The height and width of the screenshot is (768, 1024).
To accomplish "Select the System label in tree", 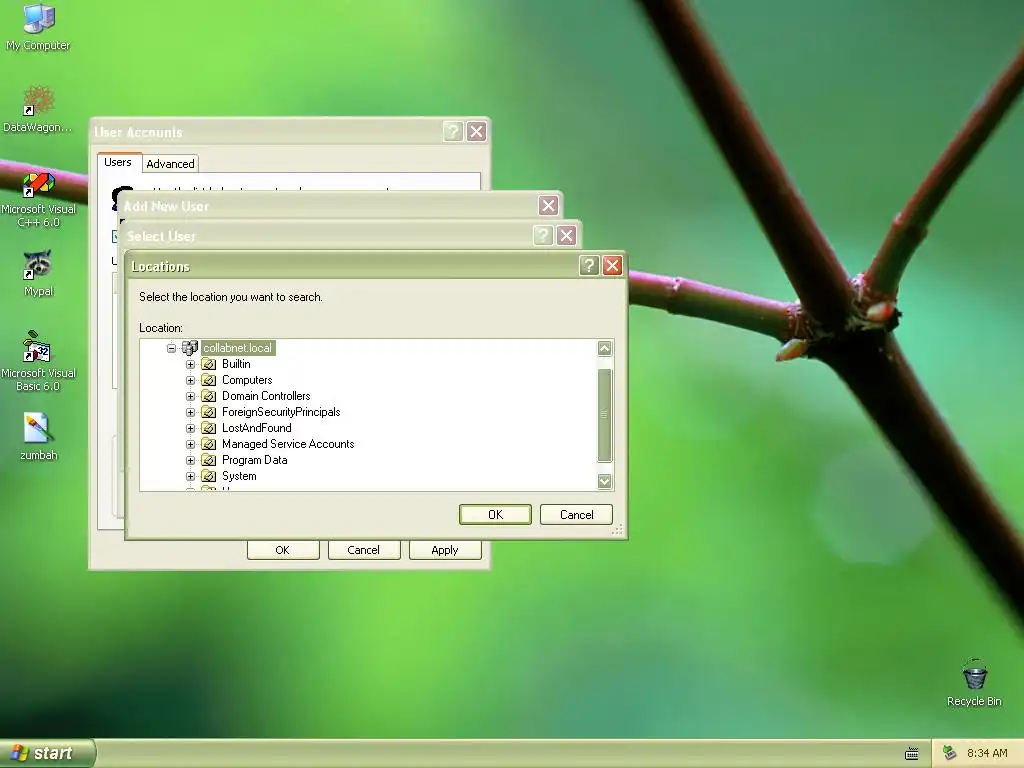I will pos(239,476).
